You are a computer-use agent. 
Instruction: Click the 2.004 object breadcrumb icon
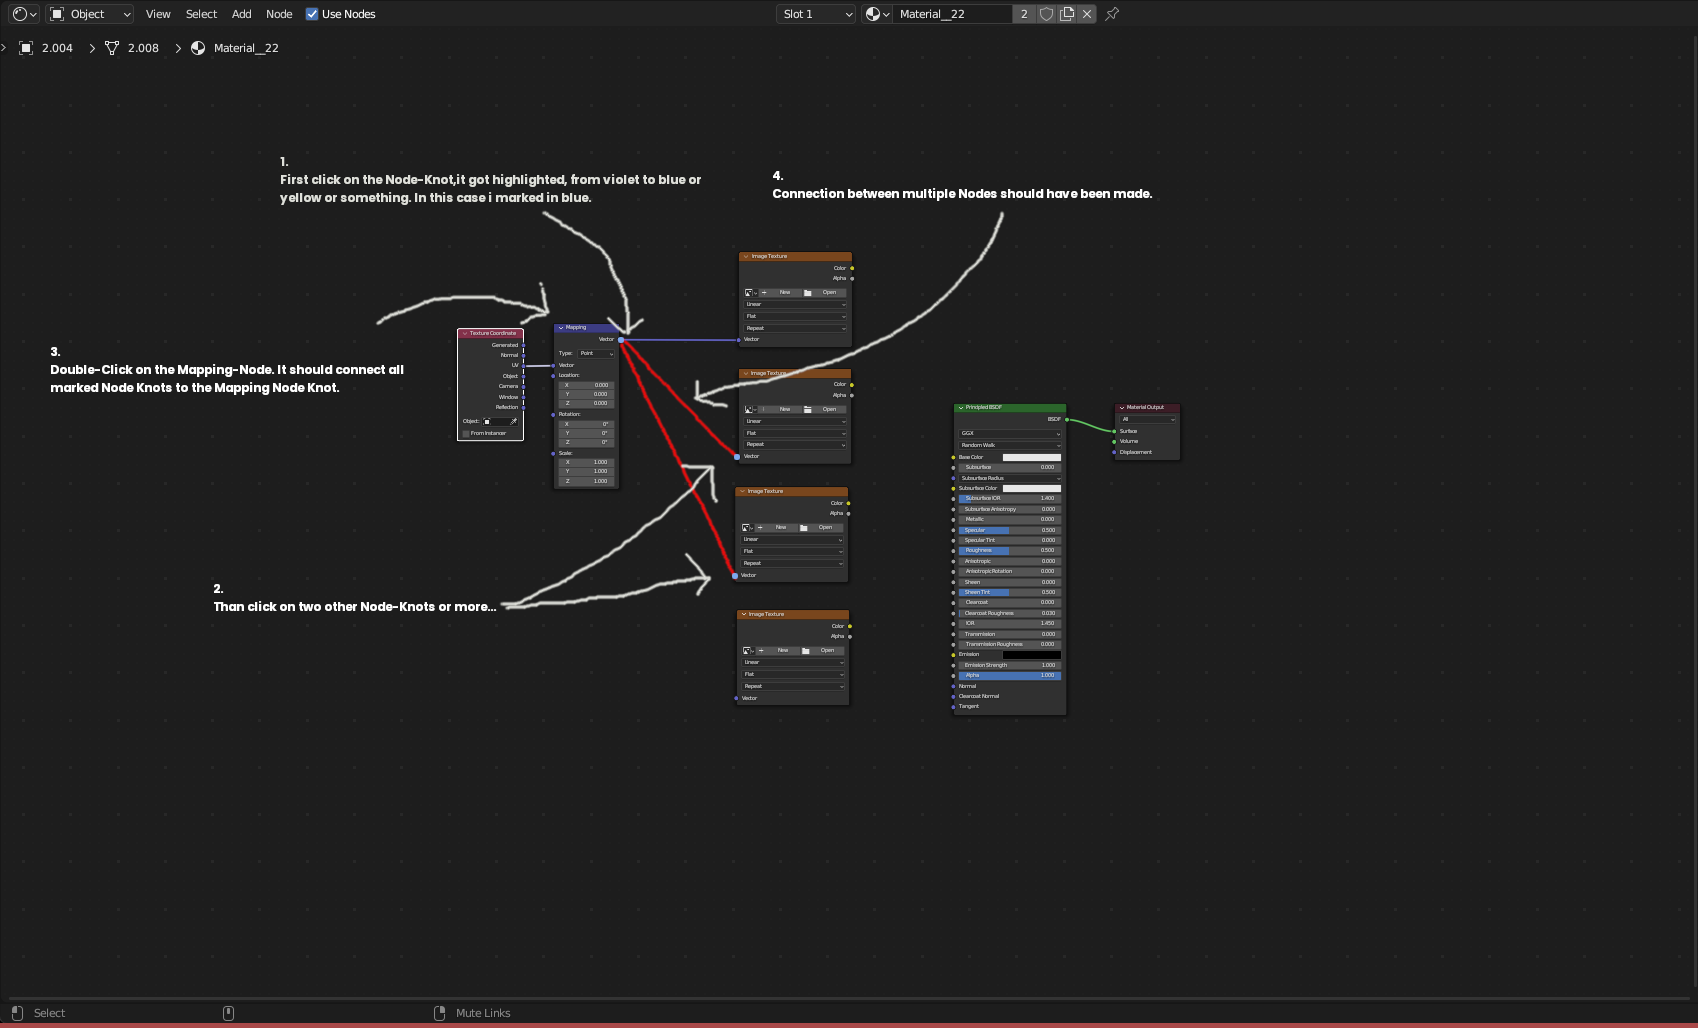[27, 48]
